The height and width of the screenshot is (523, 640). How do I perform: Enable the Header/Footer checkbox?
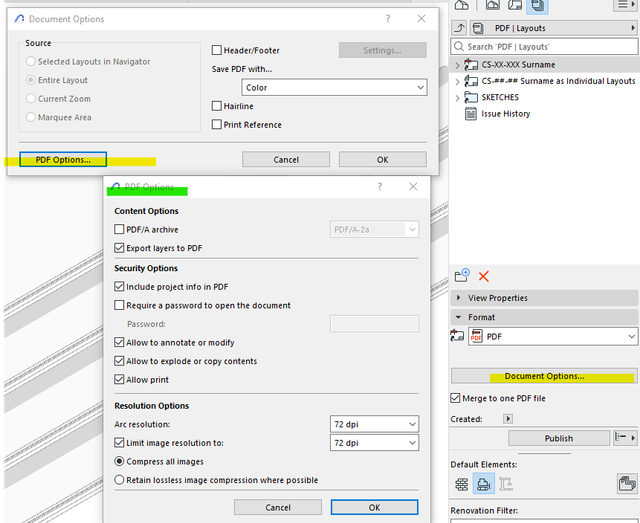(217, 50)
